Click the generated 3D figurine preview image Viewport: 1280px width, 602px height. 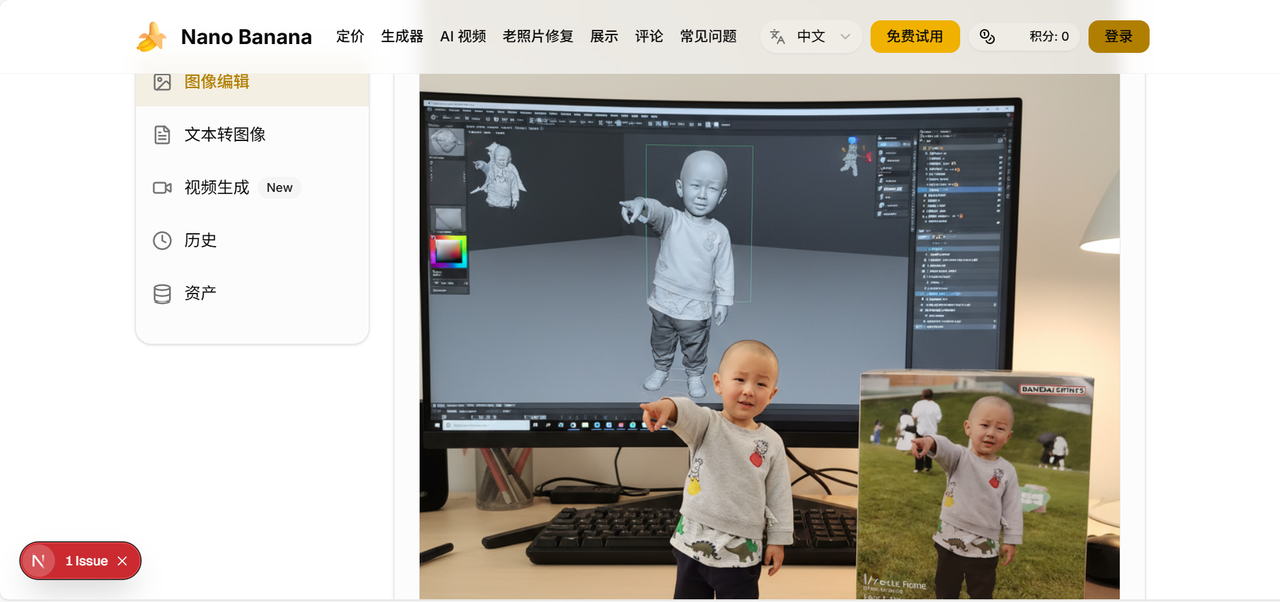tap(768, 336)
